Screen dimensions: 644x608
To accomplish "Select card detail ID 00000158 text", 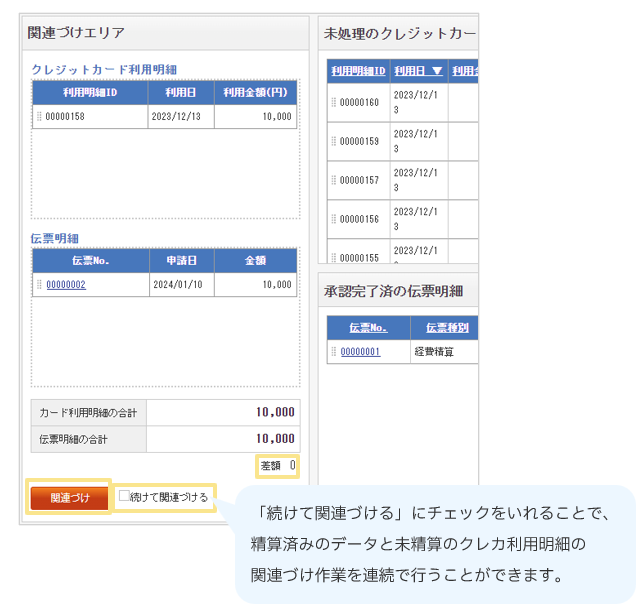I will pyautogui.click(x=65, y=117).
